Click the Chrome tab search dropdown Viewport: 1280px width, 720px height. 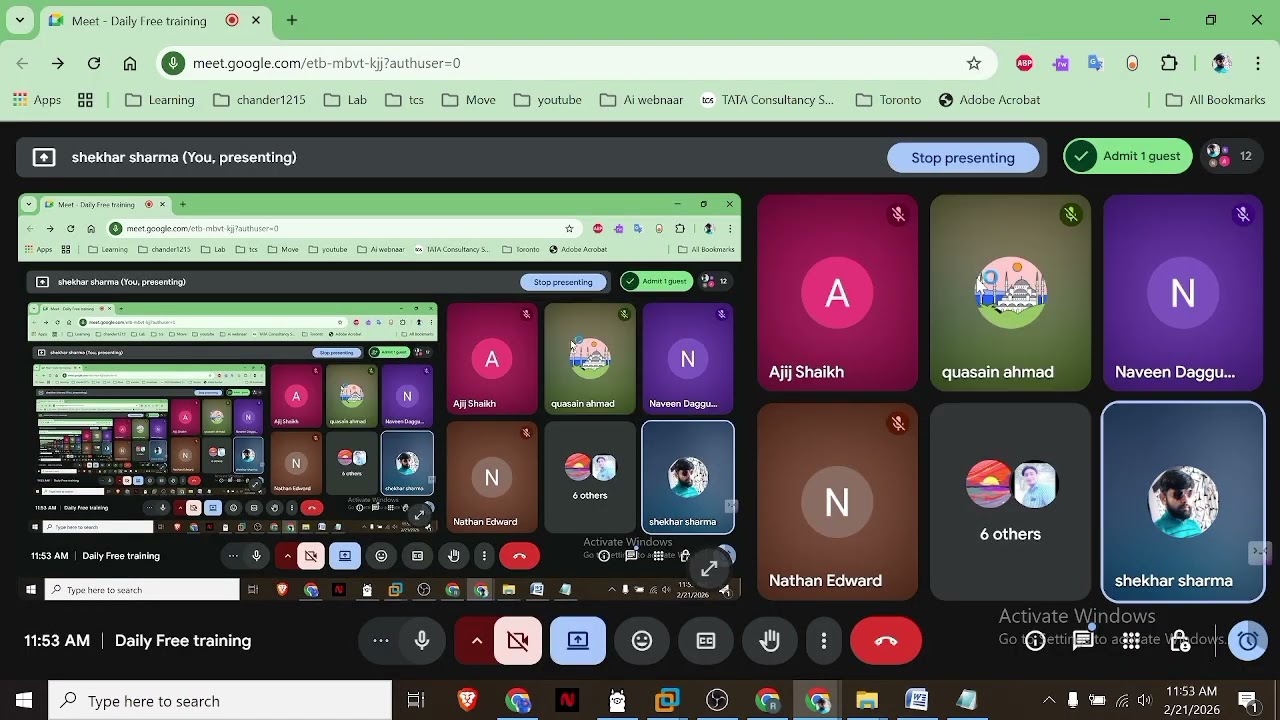[x=19, y=20]
